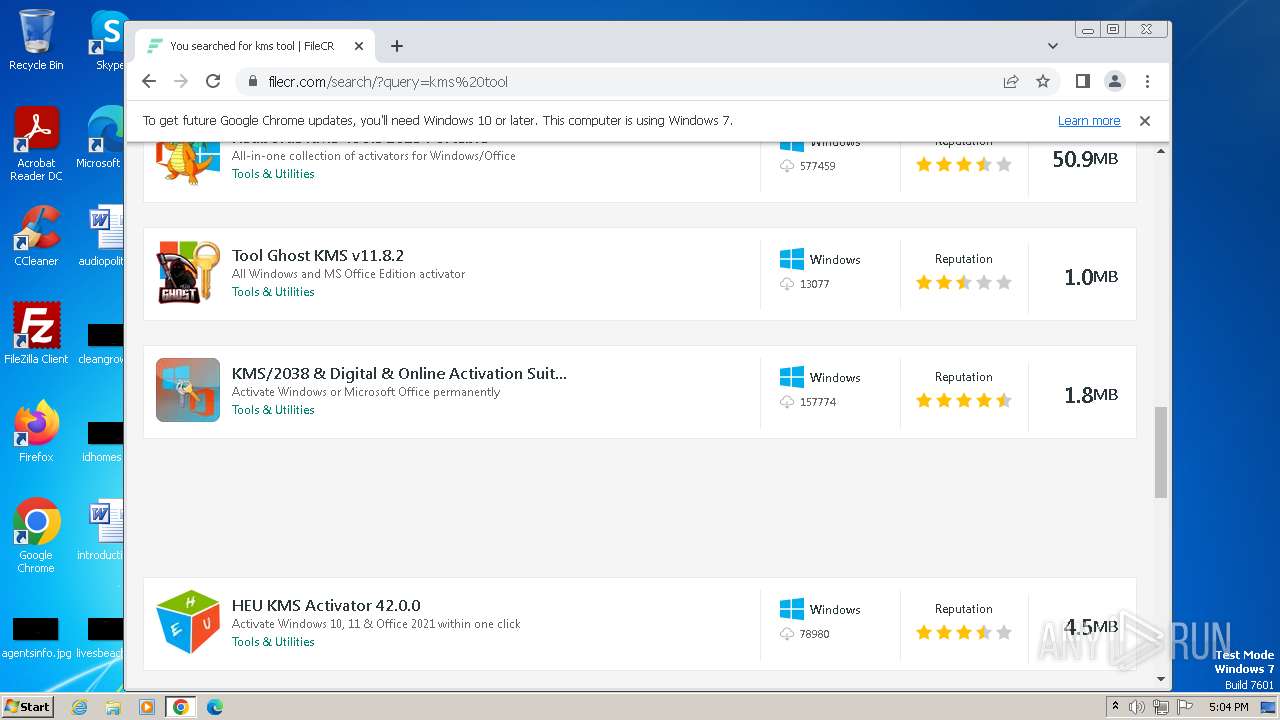1280x720 pixels.
Task: Open the Windows Start menu
Action: (x=27, y=706)
